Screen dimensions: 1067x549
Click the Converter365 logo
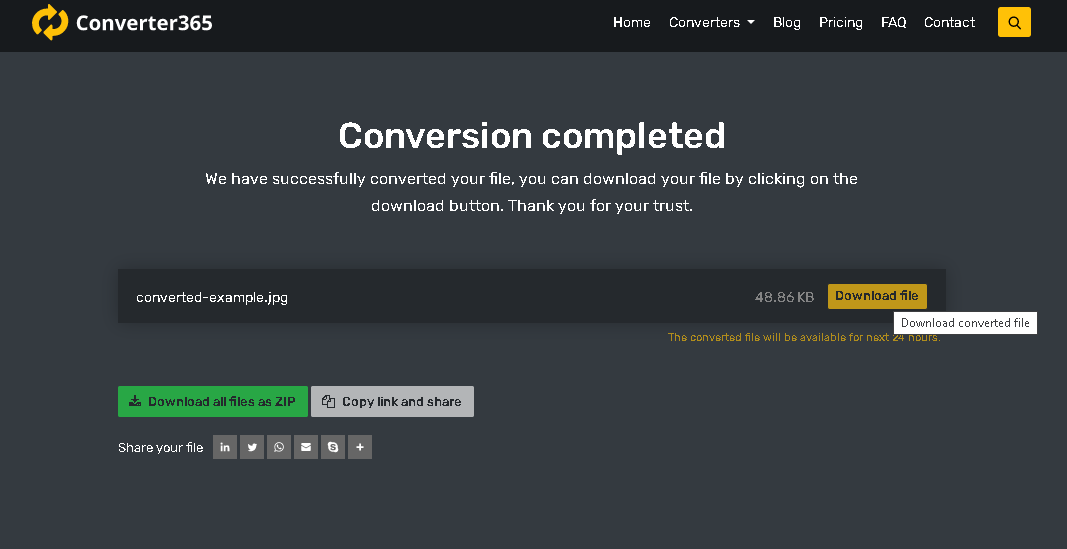click(122, 22)
